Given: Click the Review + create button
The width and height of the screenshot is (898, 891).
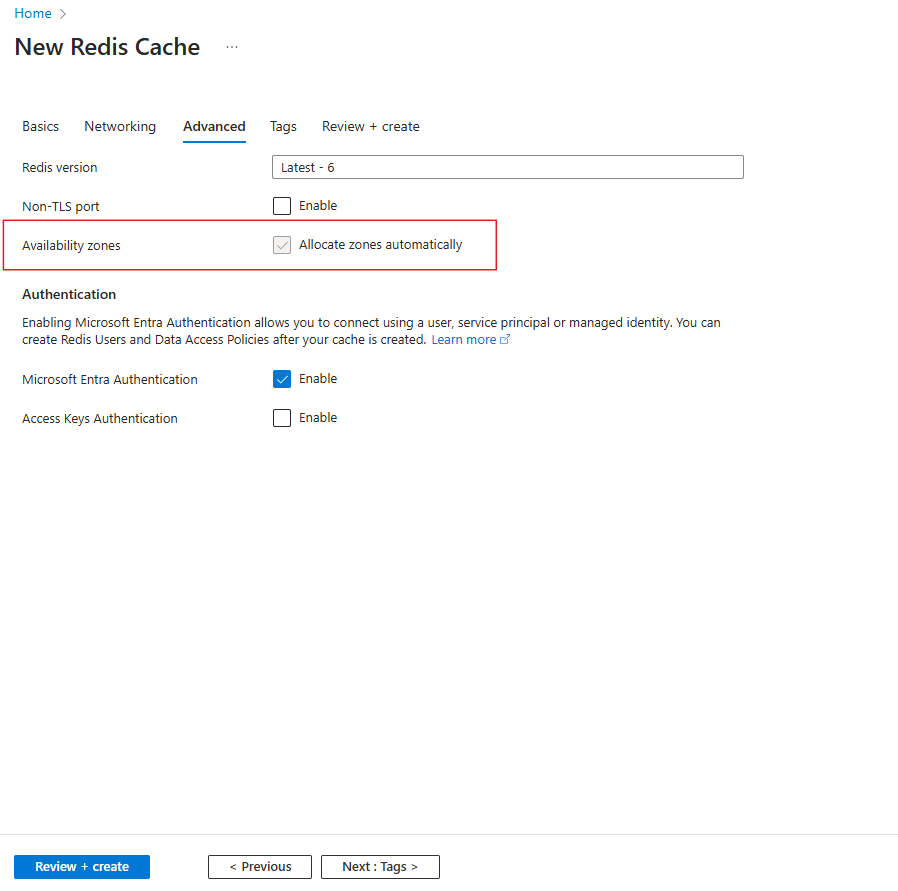Looking at the screenshot, I should pos(81,866).
